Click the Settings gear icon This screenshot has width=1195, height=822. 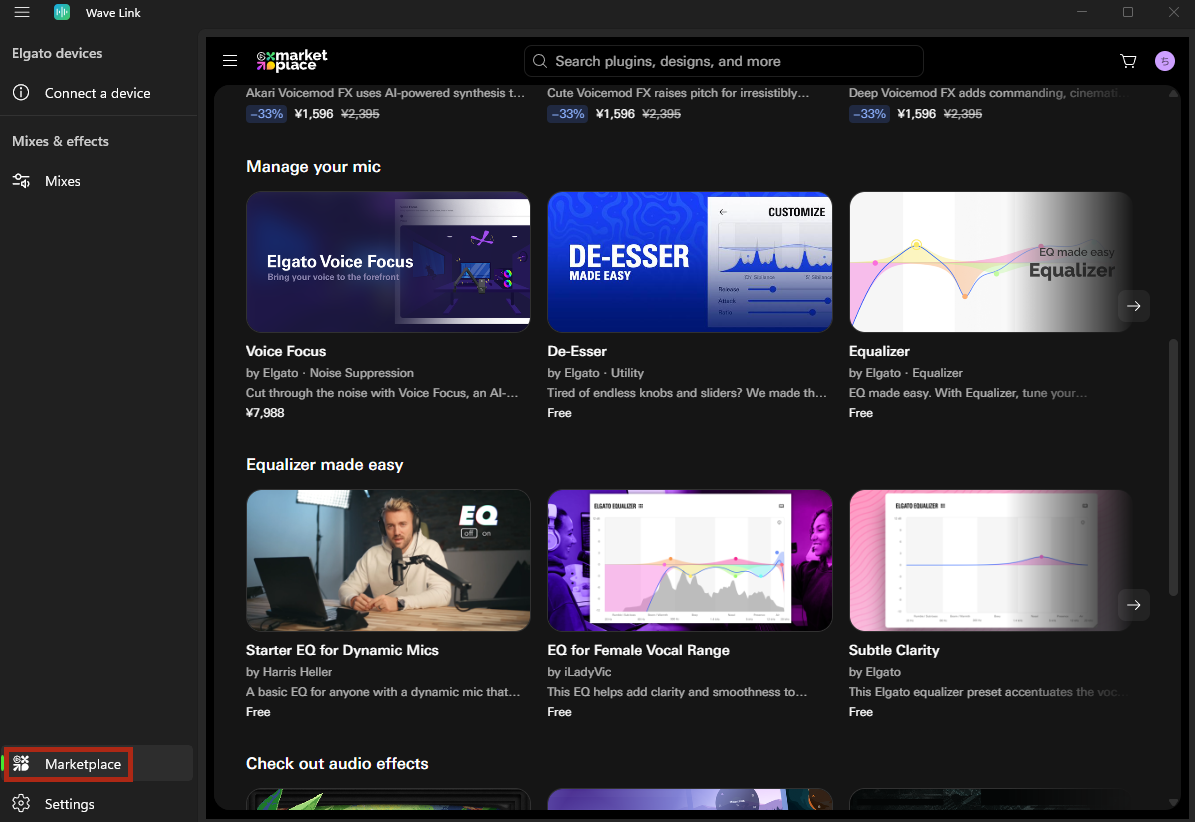(21, 804)
